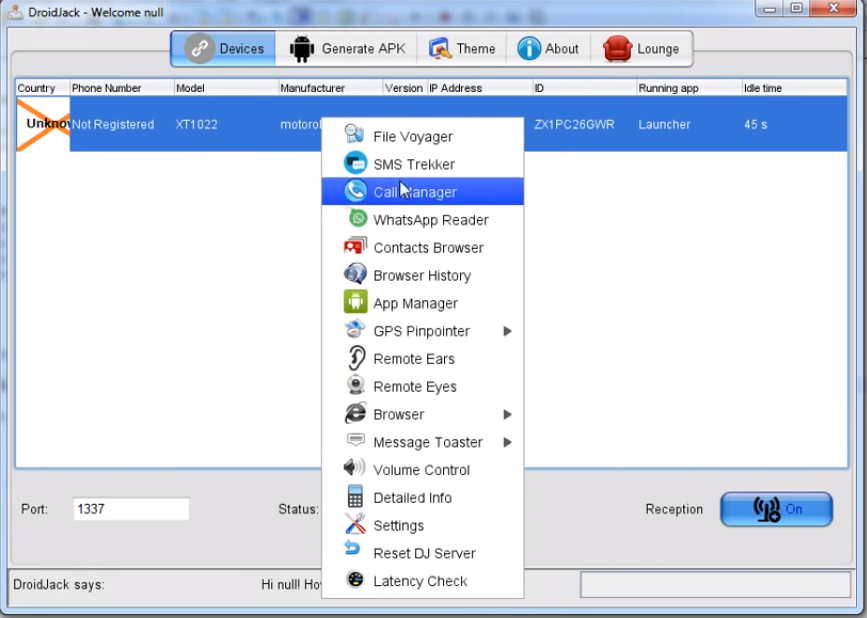The image size is (867, 618).
Task: Expand the Browser submenu arrow
Action: coord(507,415)
